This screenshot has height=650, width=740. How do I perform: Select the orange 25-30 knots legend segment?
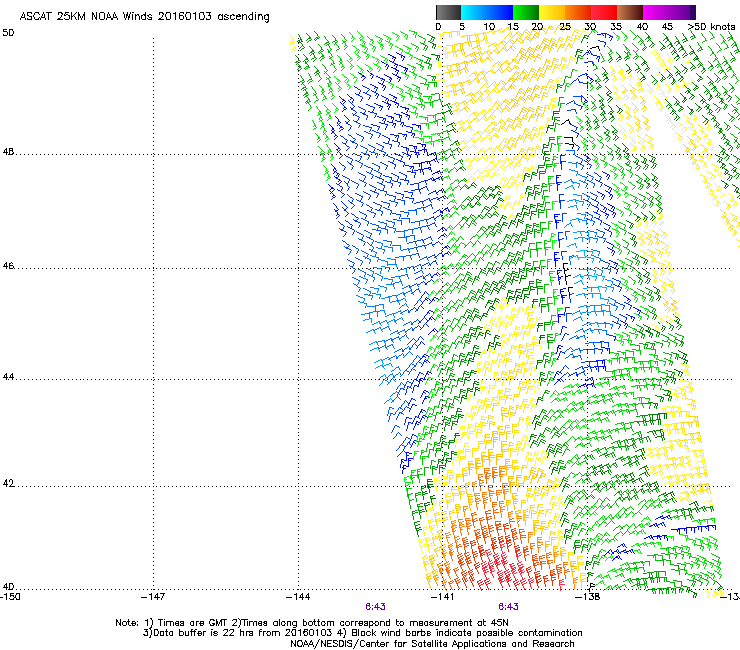578,12
